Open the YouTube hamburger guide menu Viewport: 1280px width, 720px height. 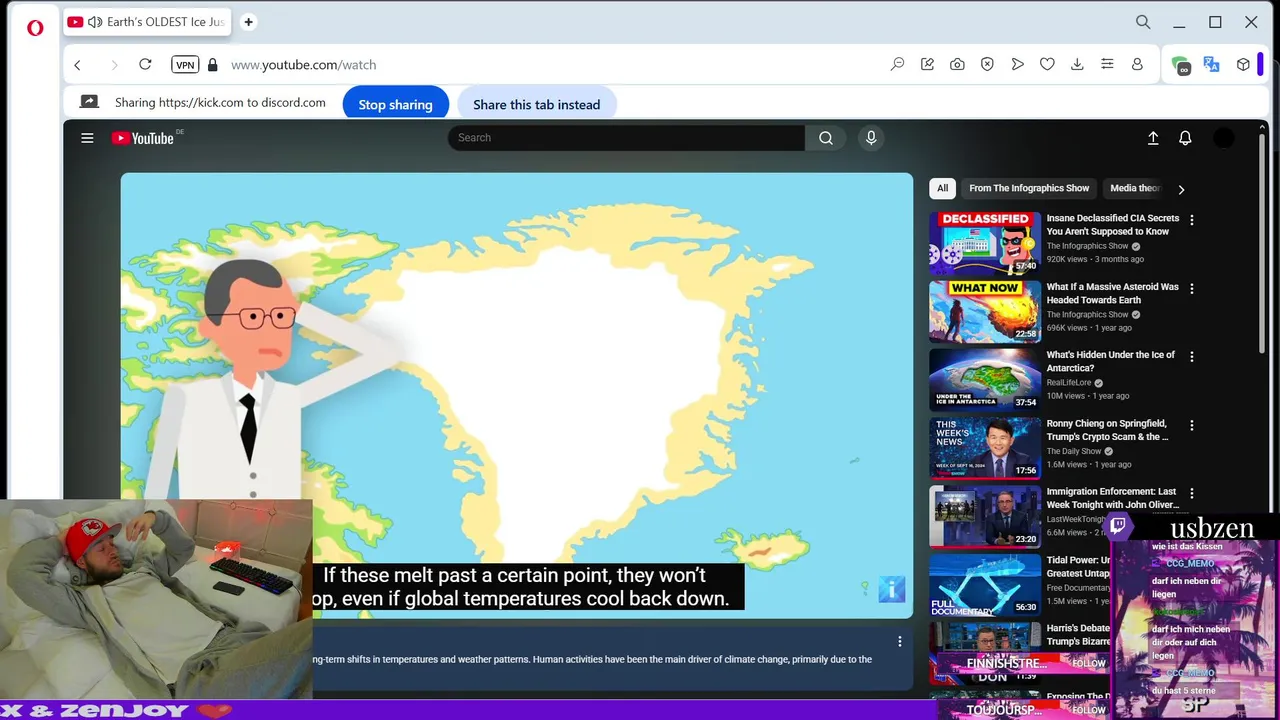tap(87, 138)
